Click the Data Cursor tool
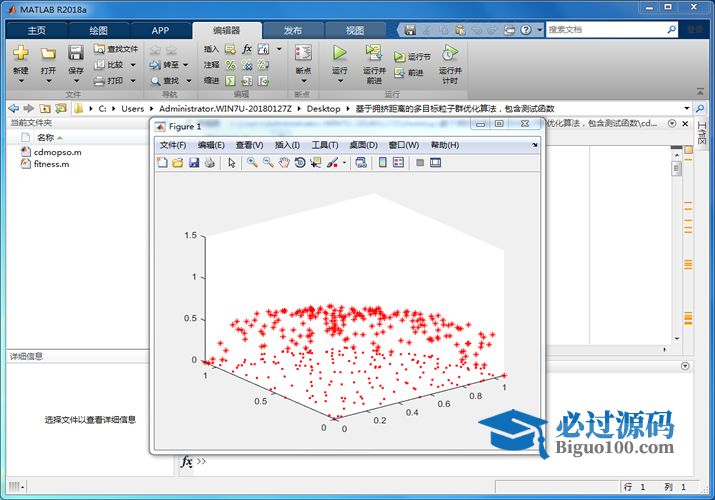715x500 pixels. [x=316, y=163]
